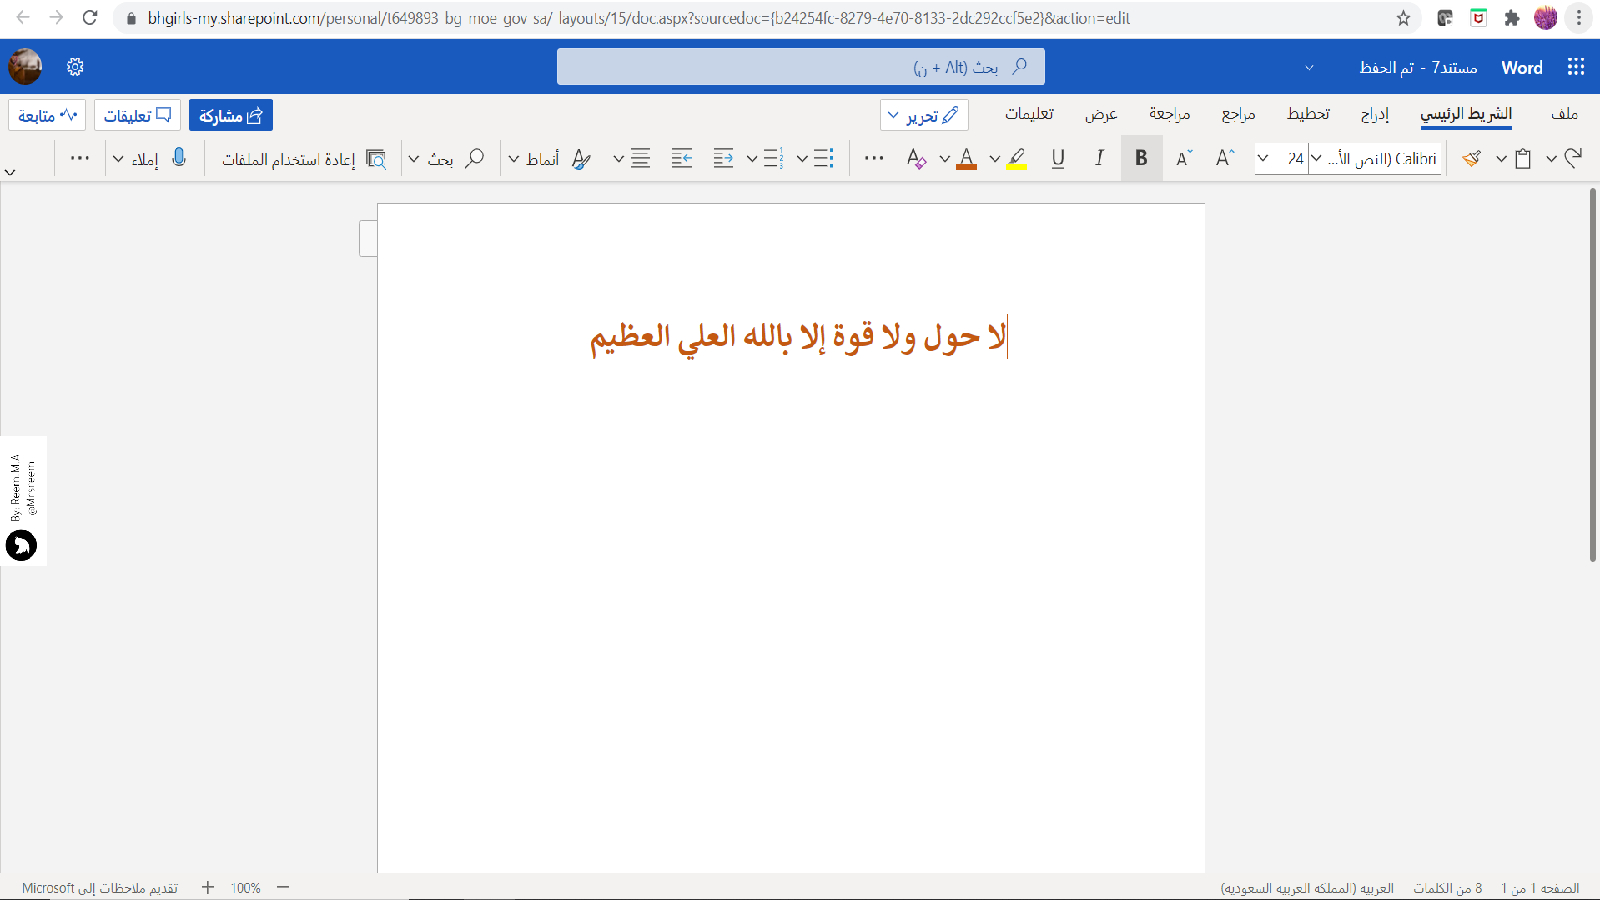Open the إدراج (Insert) ribbon tab
The image size is (1600, 900).
click(x=1374, y=114)
